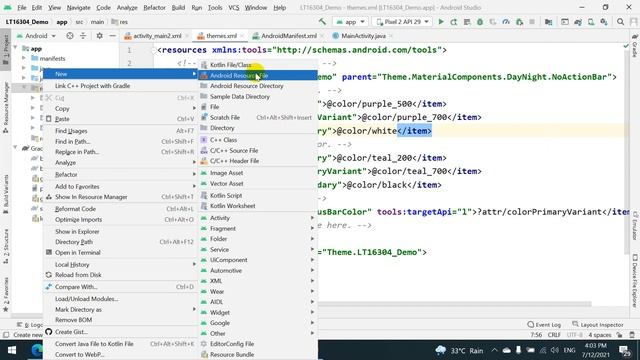
Task: Click the Apply Changes and Restart Activity icon
Action: coord(453,22)
